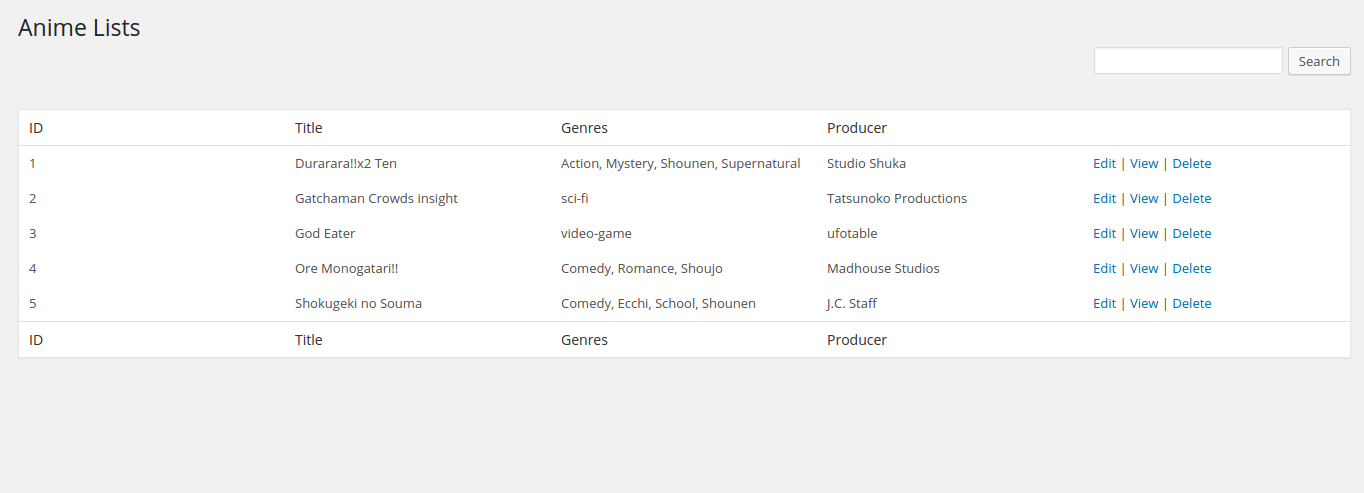This screenshot has height=493, width=1364.
Task: View the God Eater entry
Action: (1144, 234)
